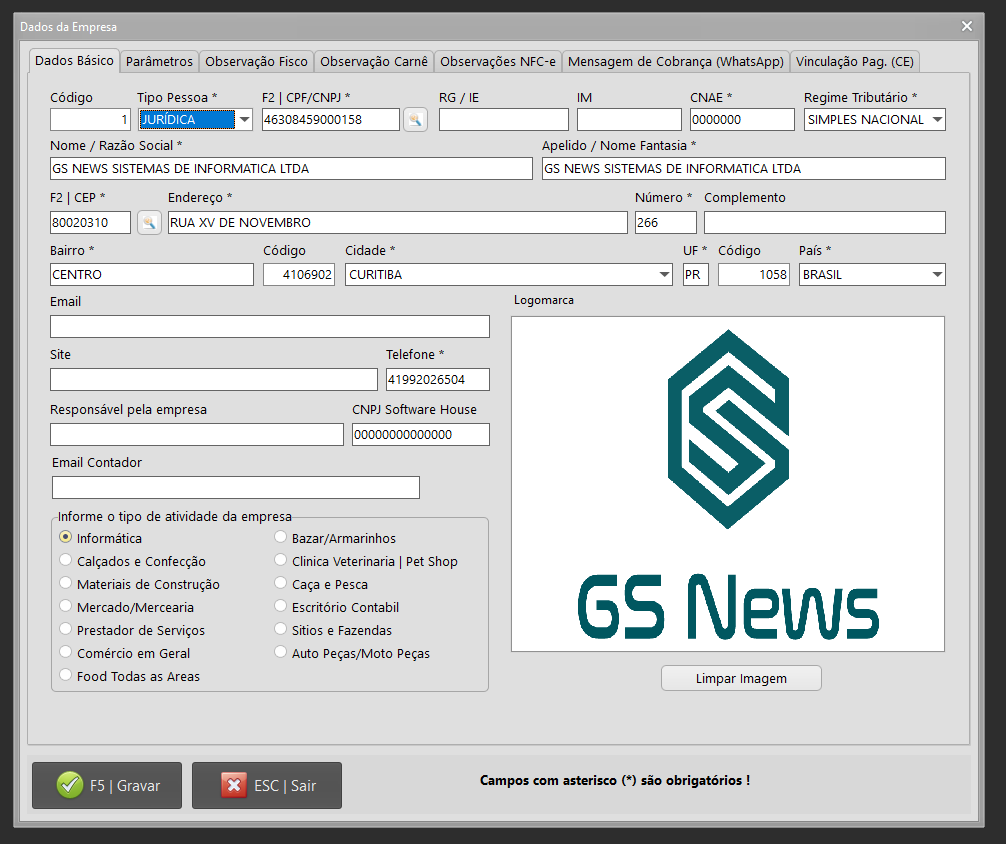The image size is (1006, 844).
Task: Click green checkmark icon on Gravar
Action: (70, 785)
